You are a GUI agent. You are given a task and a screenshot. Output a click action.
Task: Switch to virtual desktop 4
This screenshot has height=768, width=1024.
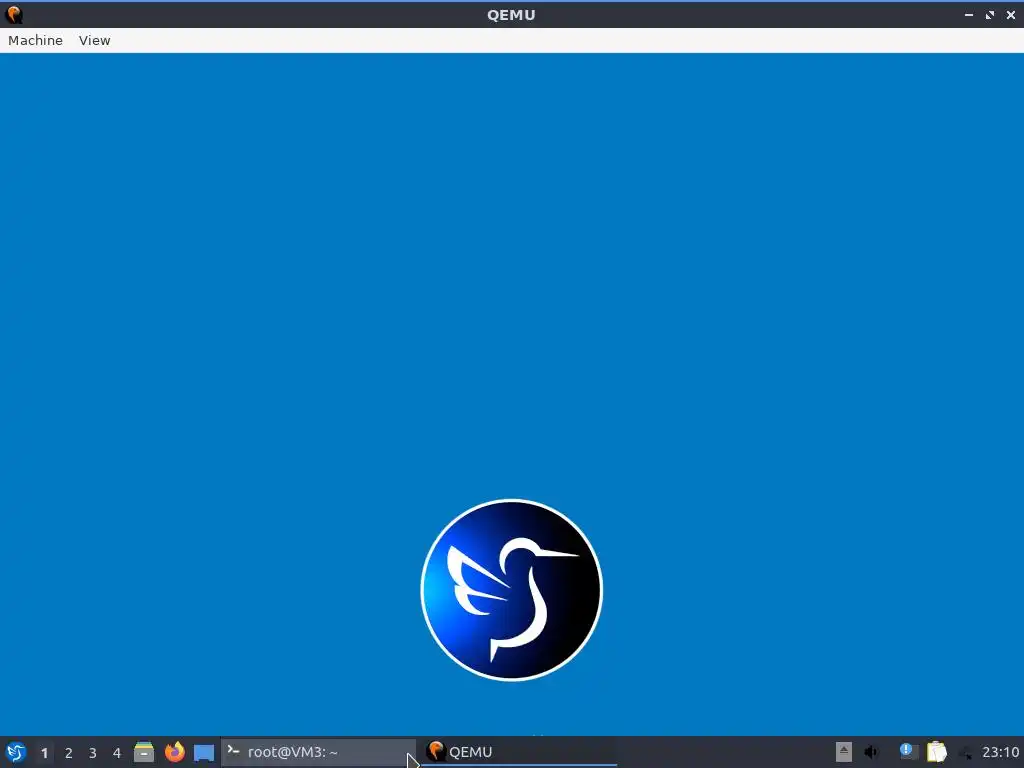pos(117,753)
